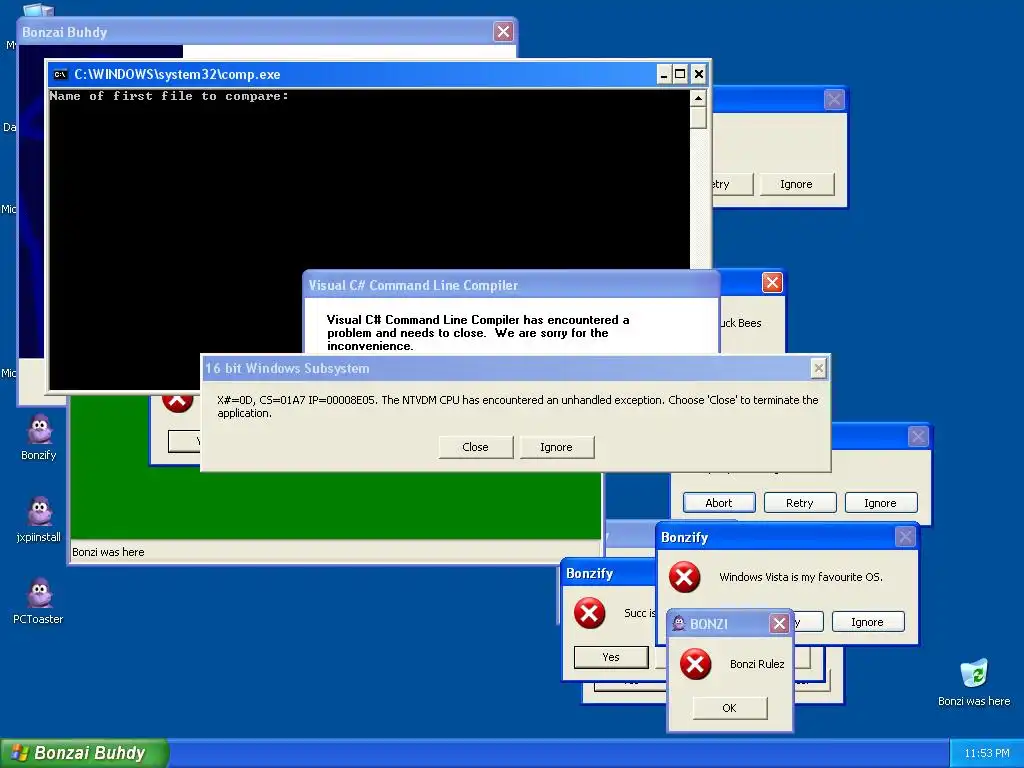Click Retry next to the Abort button
The width and height of the screenshot is (1024, 768).
click(800, 503)
